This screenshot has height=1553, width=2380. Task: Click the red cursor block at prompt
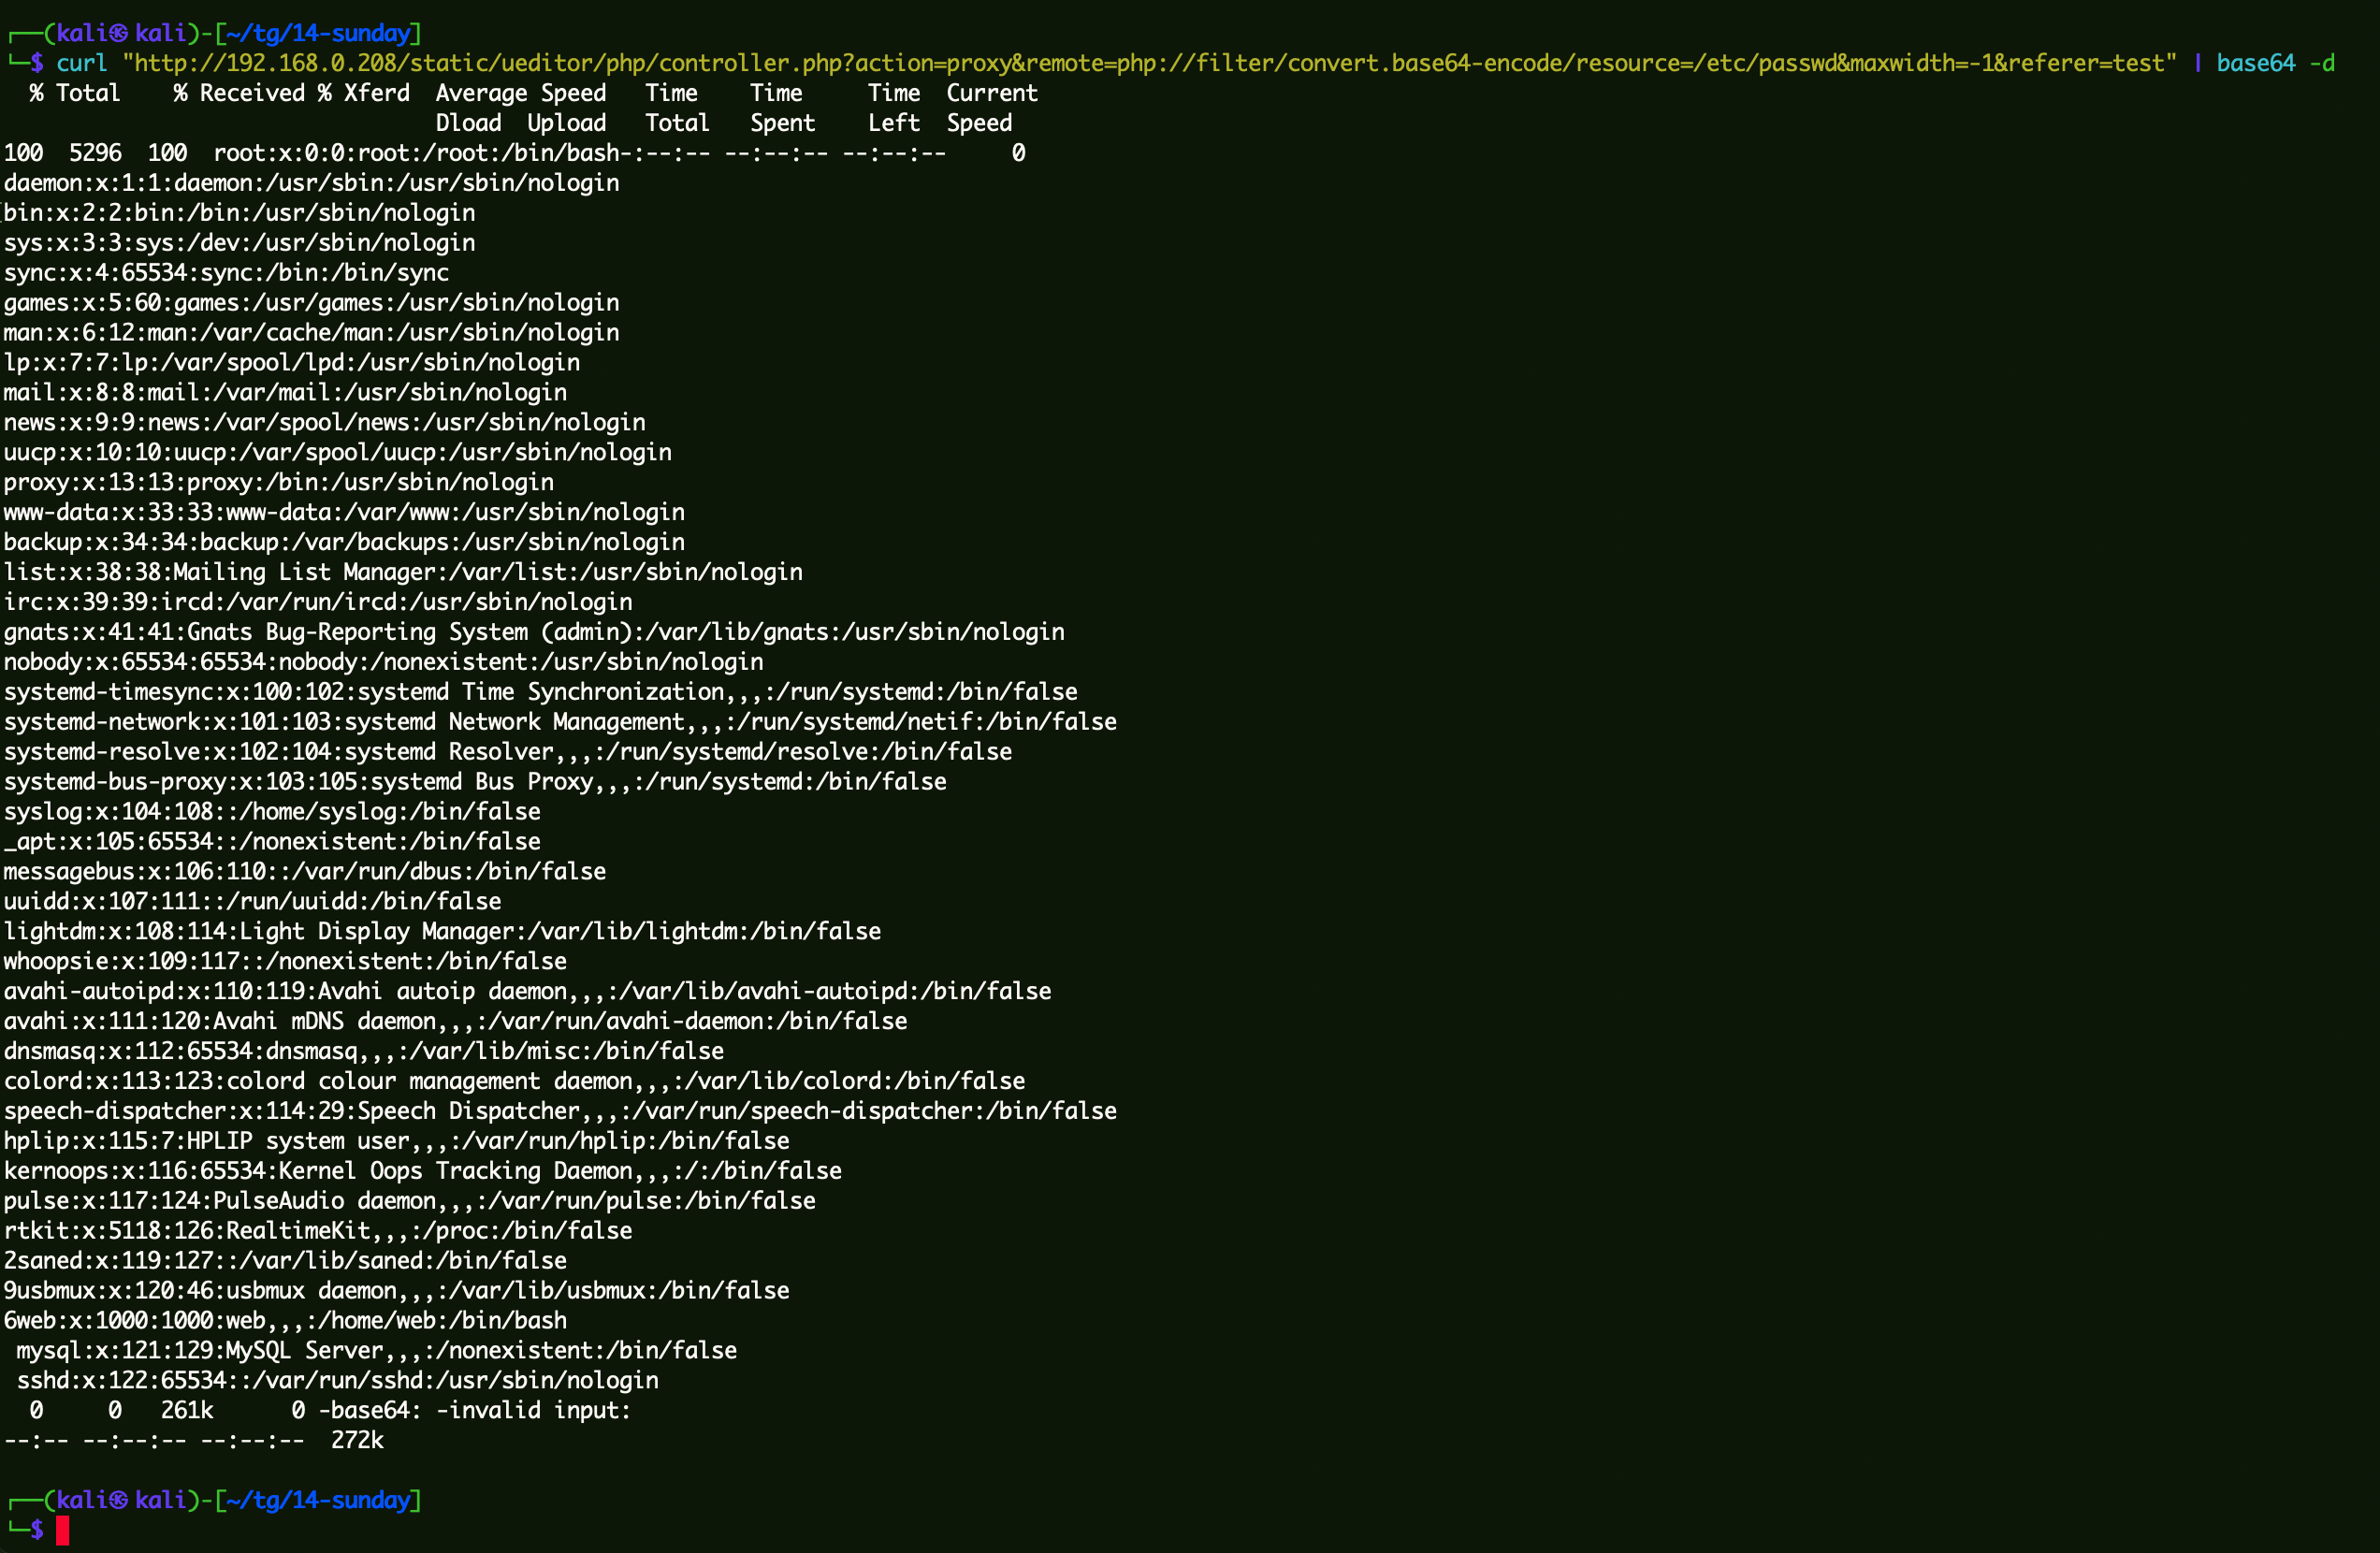coord(62,1530)
